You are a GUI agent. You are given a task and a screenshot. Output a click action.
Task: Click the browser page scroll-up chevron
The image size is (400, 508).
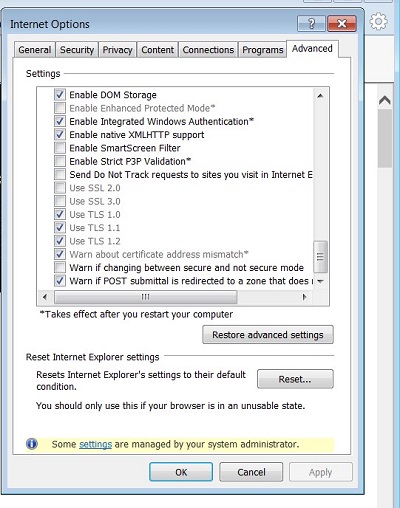pos(385,100)
